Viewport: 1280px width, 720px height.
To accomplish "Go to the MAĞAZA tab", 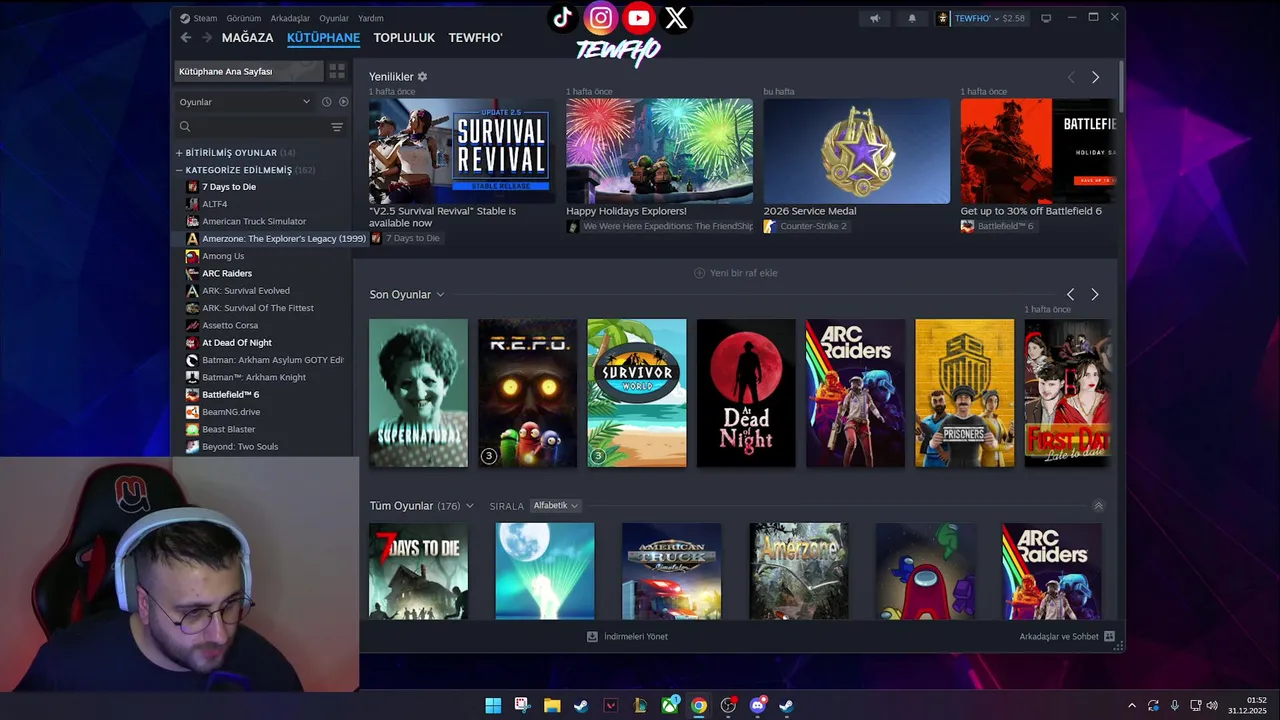I will [247, 38].
